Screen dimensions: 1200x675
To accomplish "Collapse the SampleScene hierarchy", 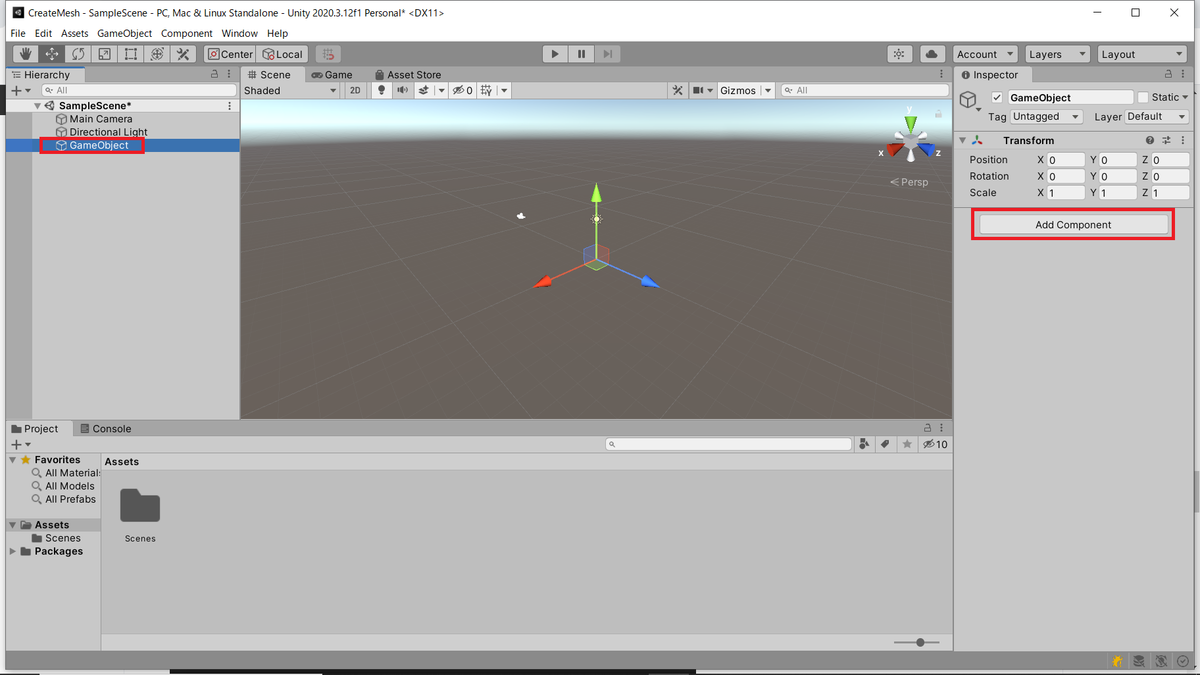I will coord(38,106).
